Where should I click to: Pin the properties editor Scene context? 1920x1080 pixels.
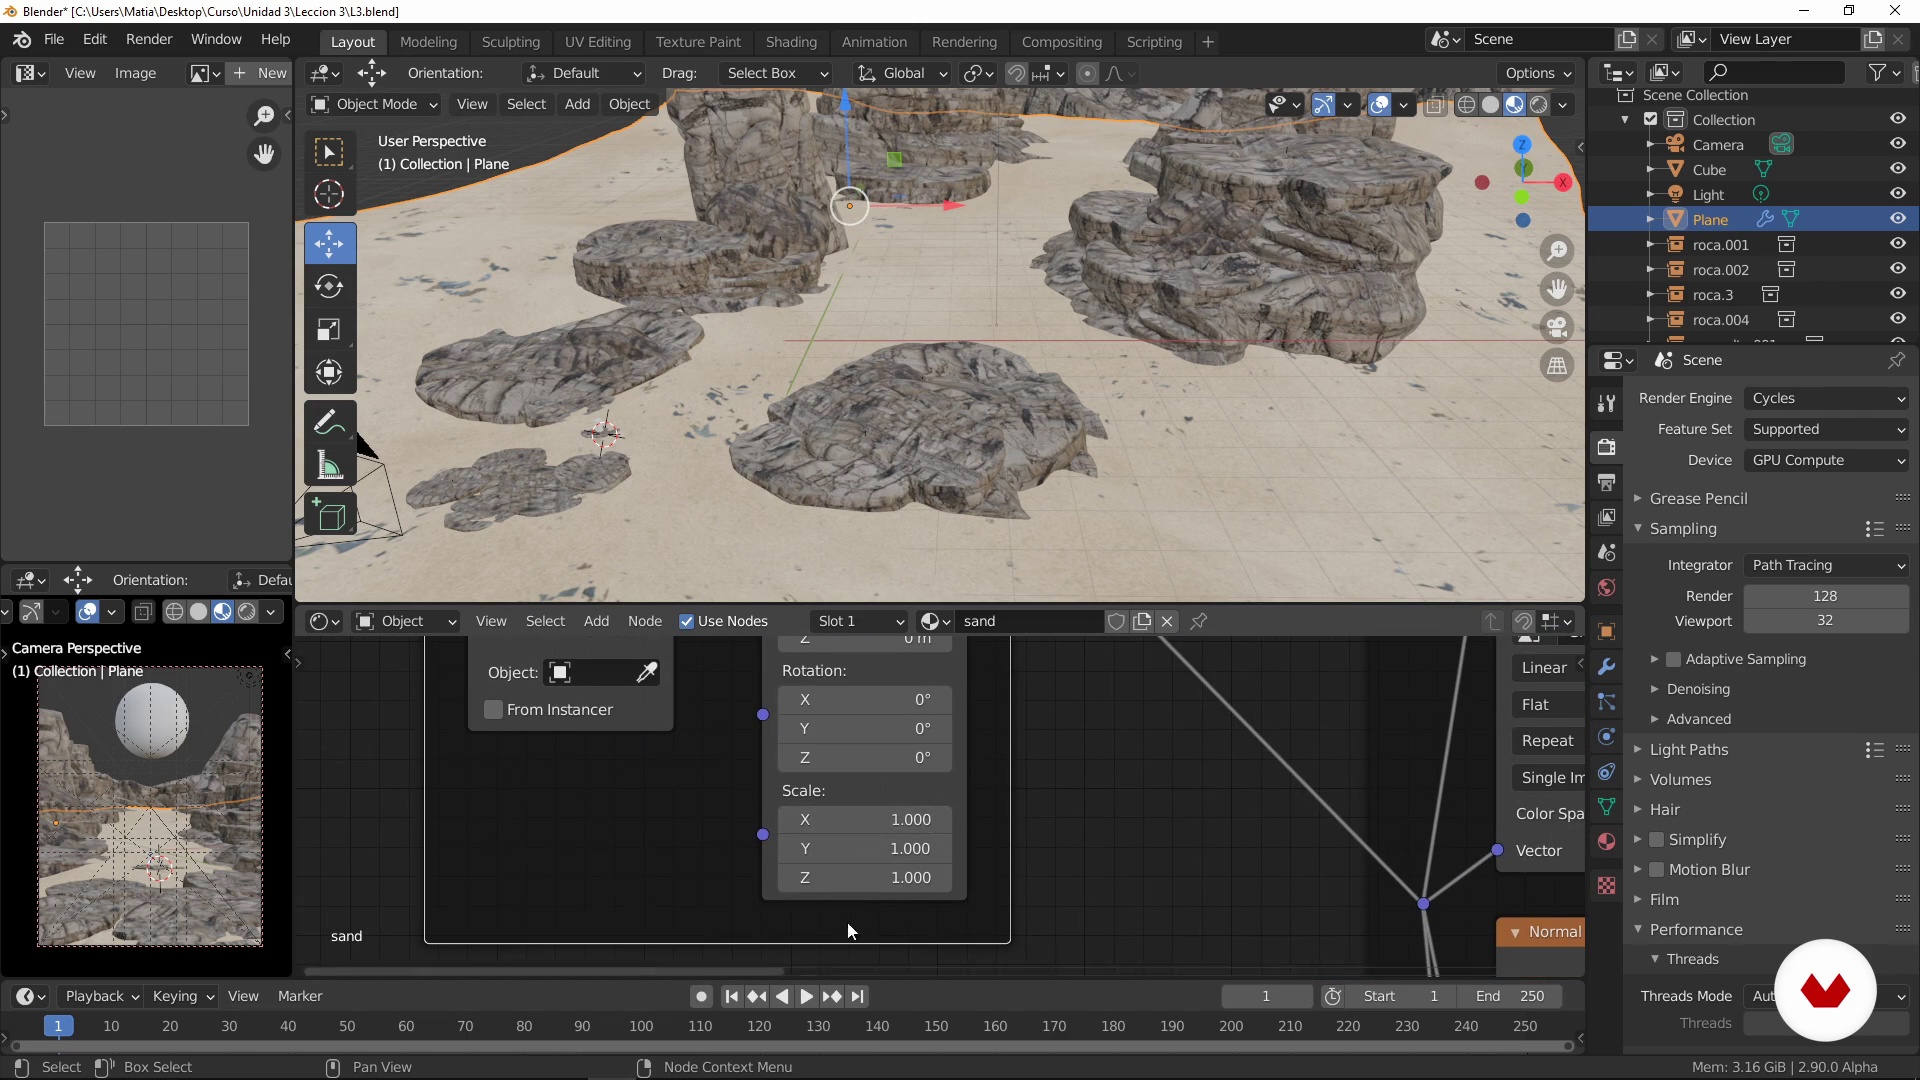click(x=1895, y=360)
